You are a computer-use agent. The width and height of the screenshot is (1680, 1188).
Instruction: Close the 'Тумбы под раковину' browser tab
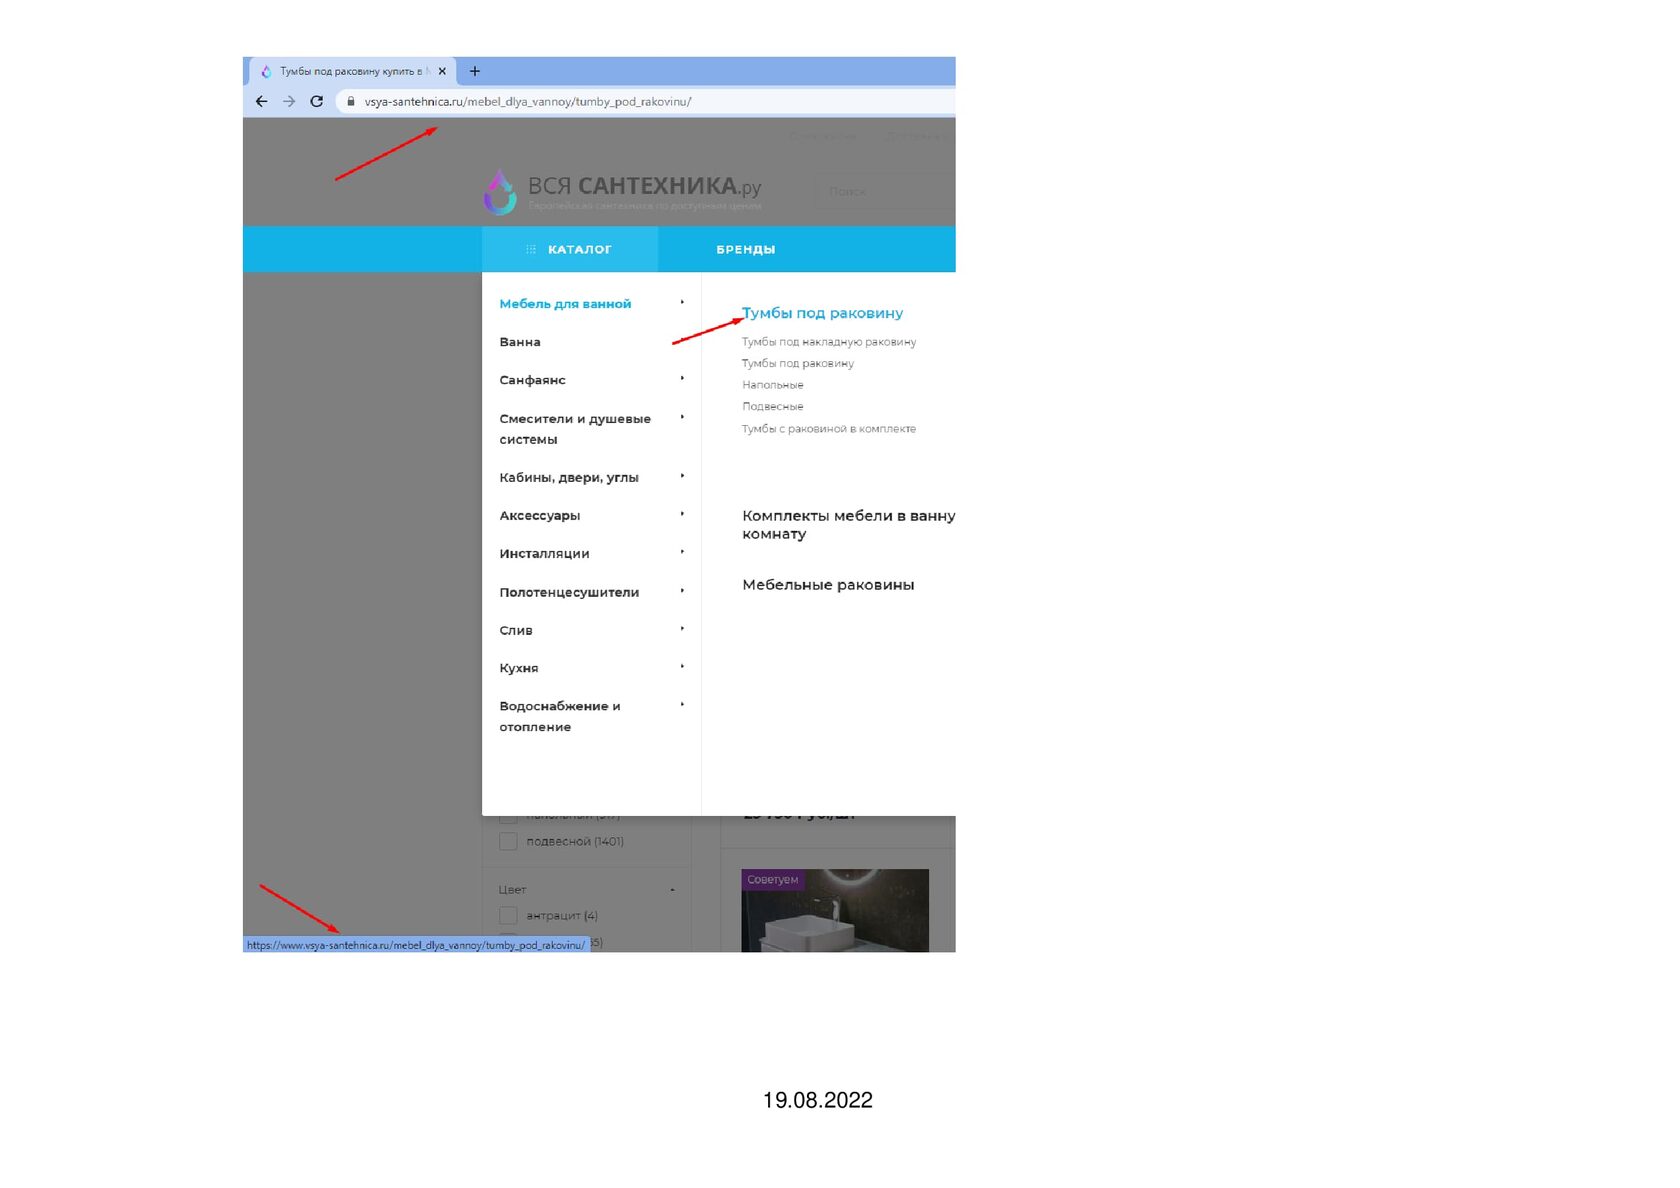pos(442,71)
